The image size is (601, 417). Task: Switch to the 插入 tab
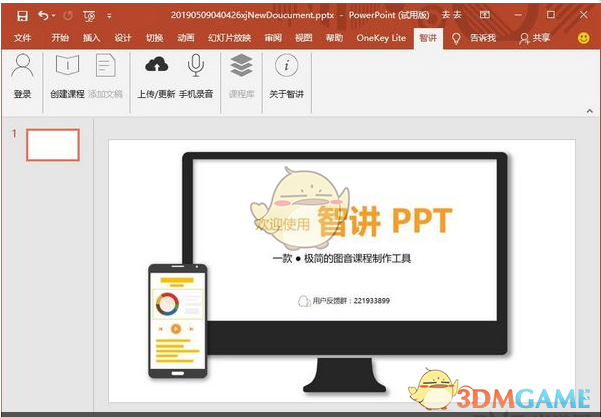click(x=92, y=38)
